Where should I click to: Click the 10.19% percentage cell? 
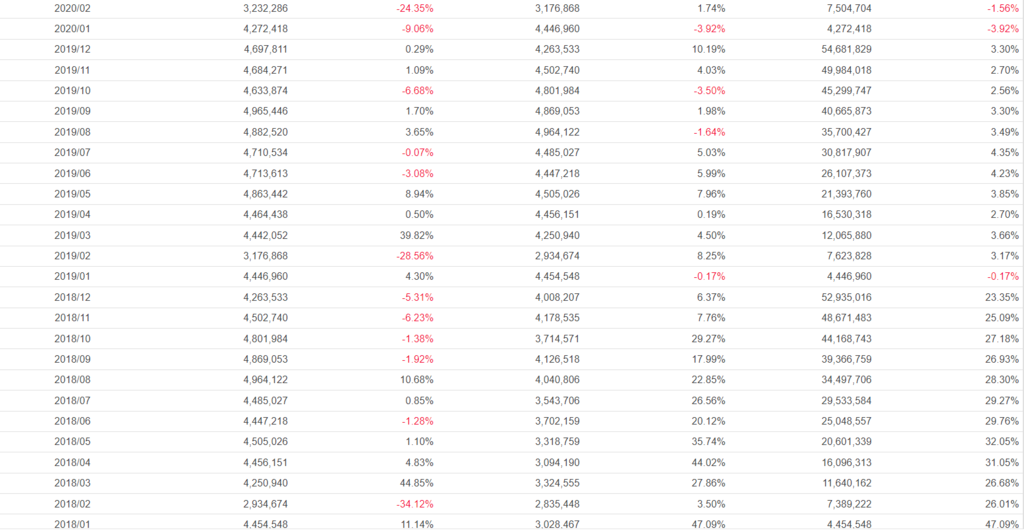coord(706,49)
